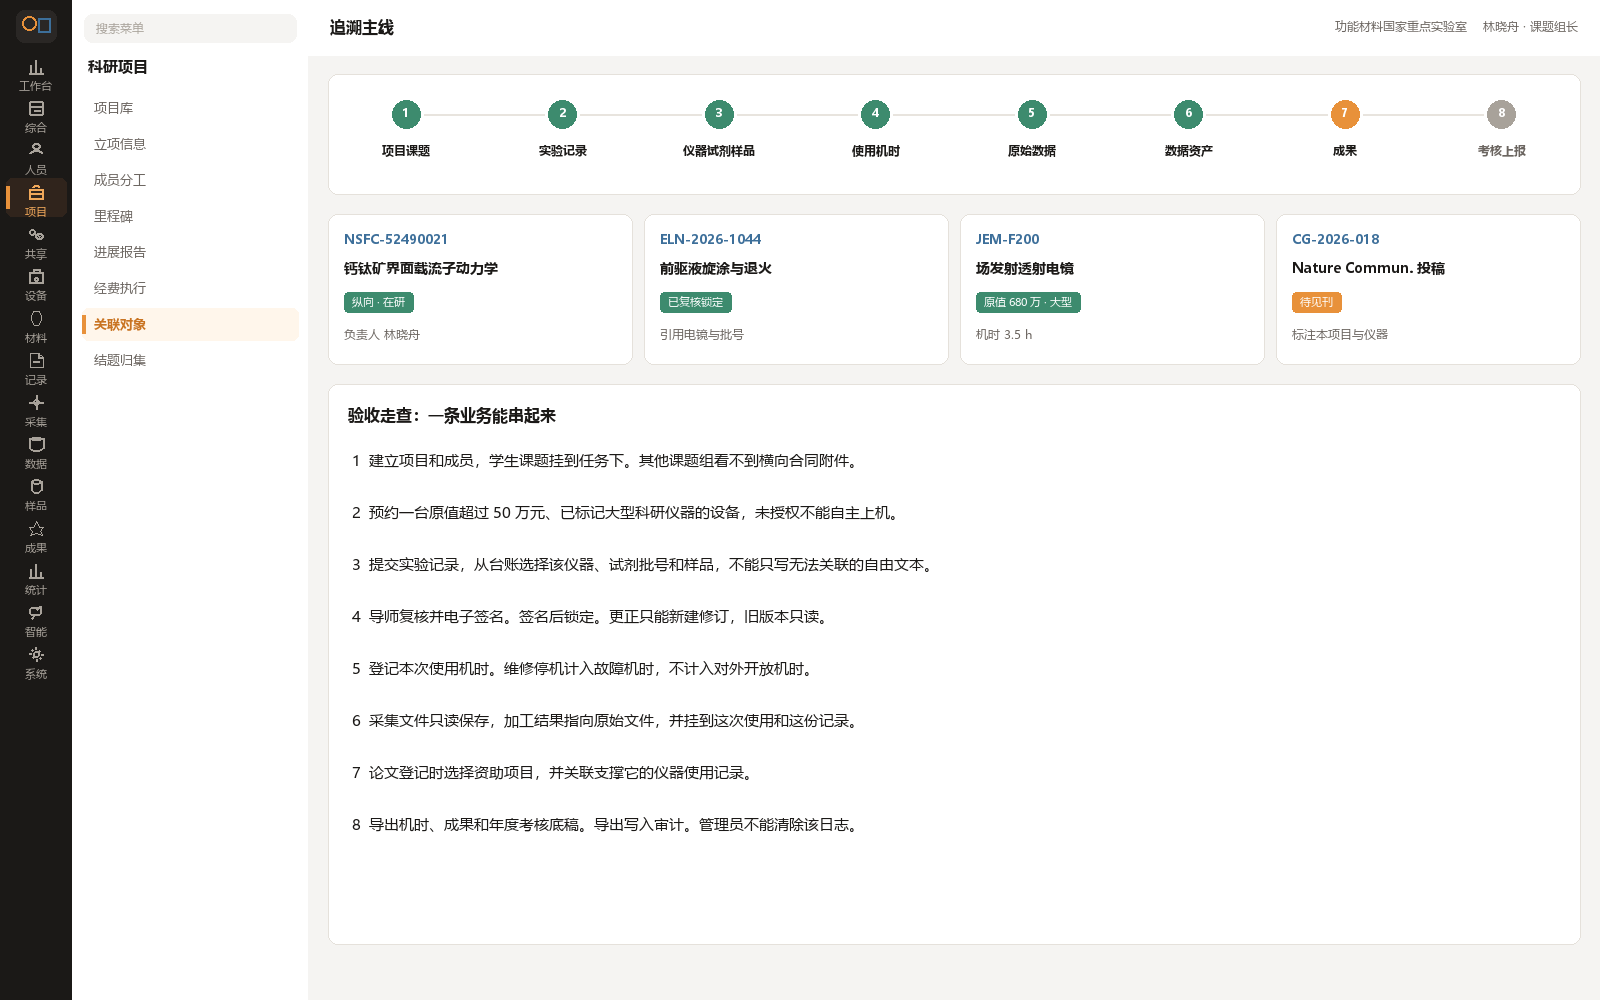Select step 1 项目课题
The width and height of the screenshot is (1600, 1000).
coord(405,129)
